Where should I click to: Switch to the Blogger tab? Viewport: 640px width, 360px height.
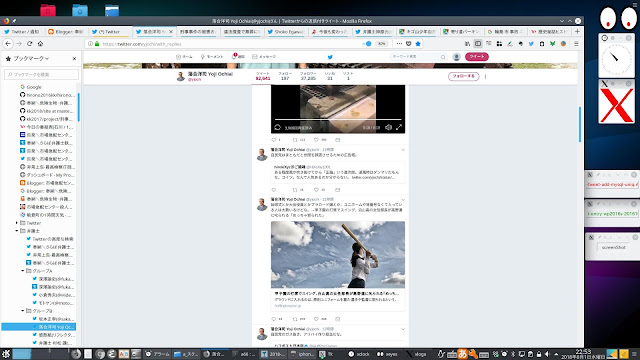point(65,31)
